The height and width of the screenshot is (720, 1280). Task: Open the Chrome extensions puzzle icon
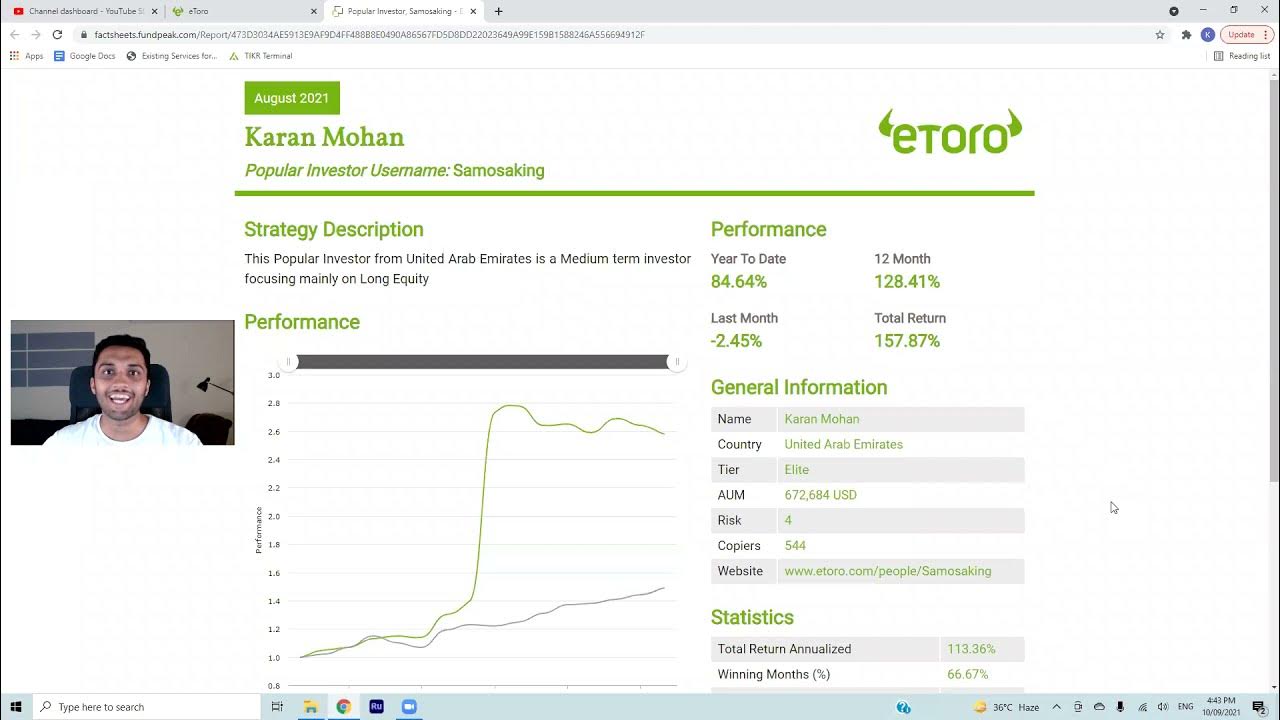1186,34
